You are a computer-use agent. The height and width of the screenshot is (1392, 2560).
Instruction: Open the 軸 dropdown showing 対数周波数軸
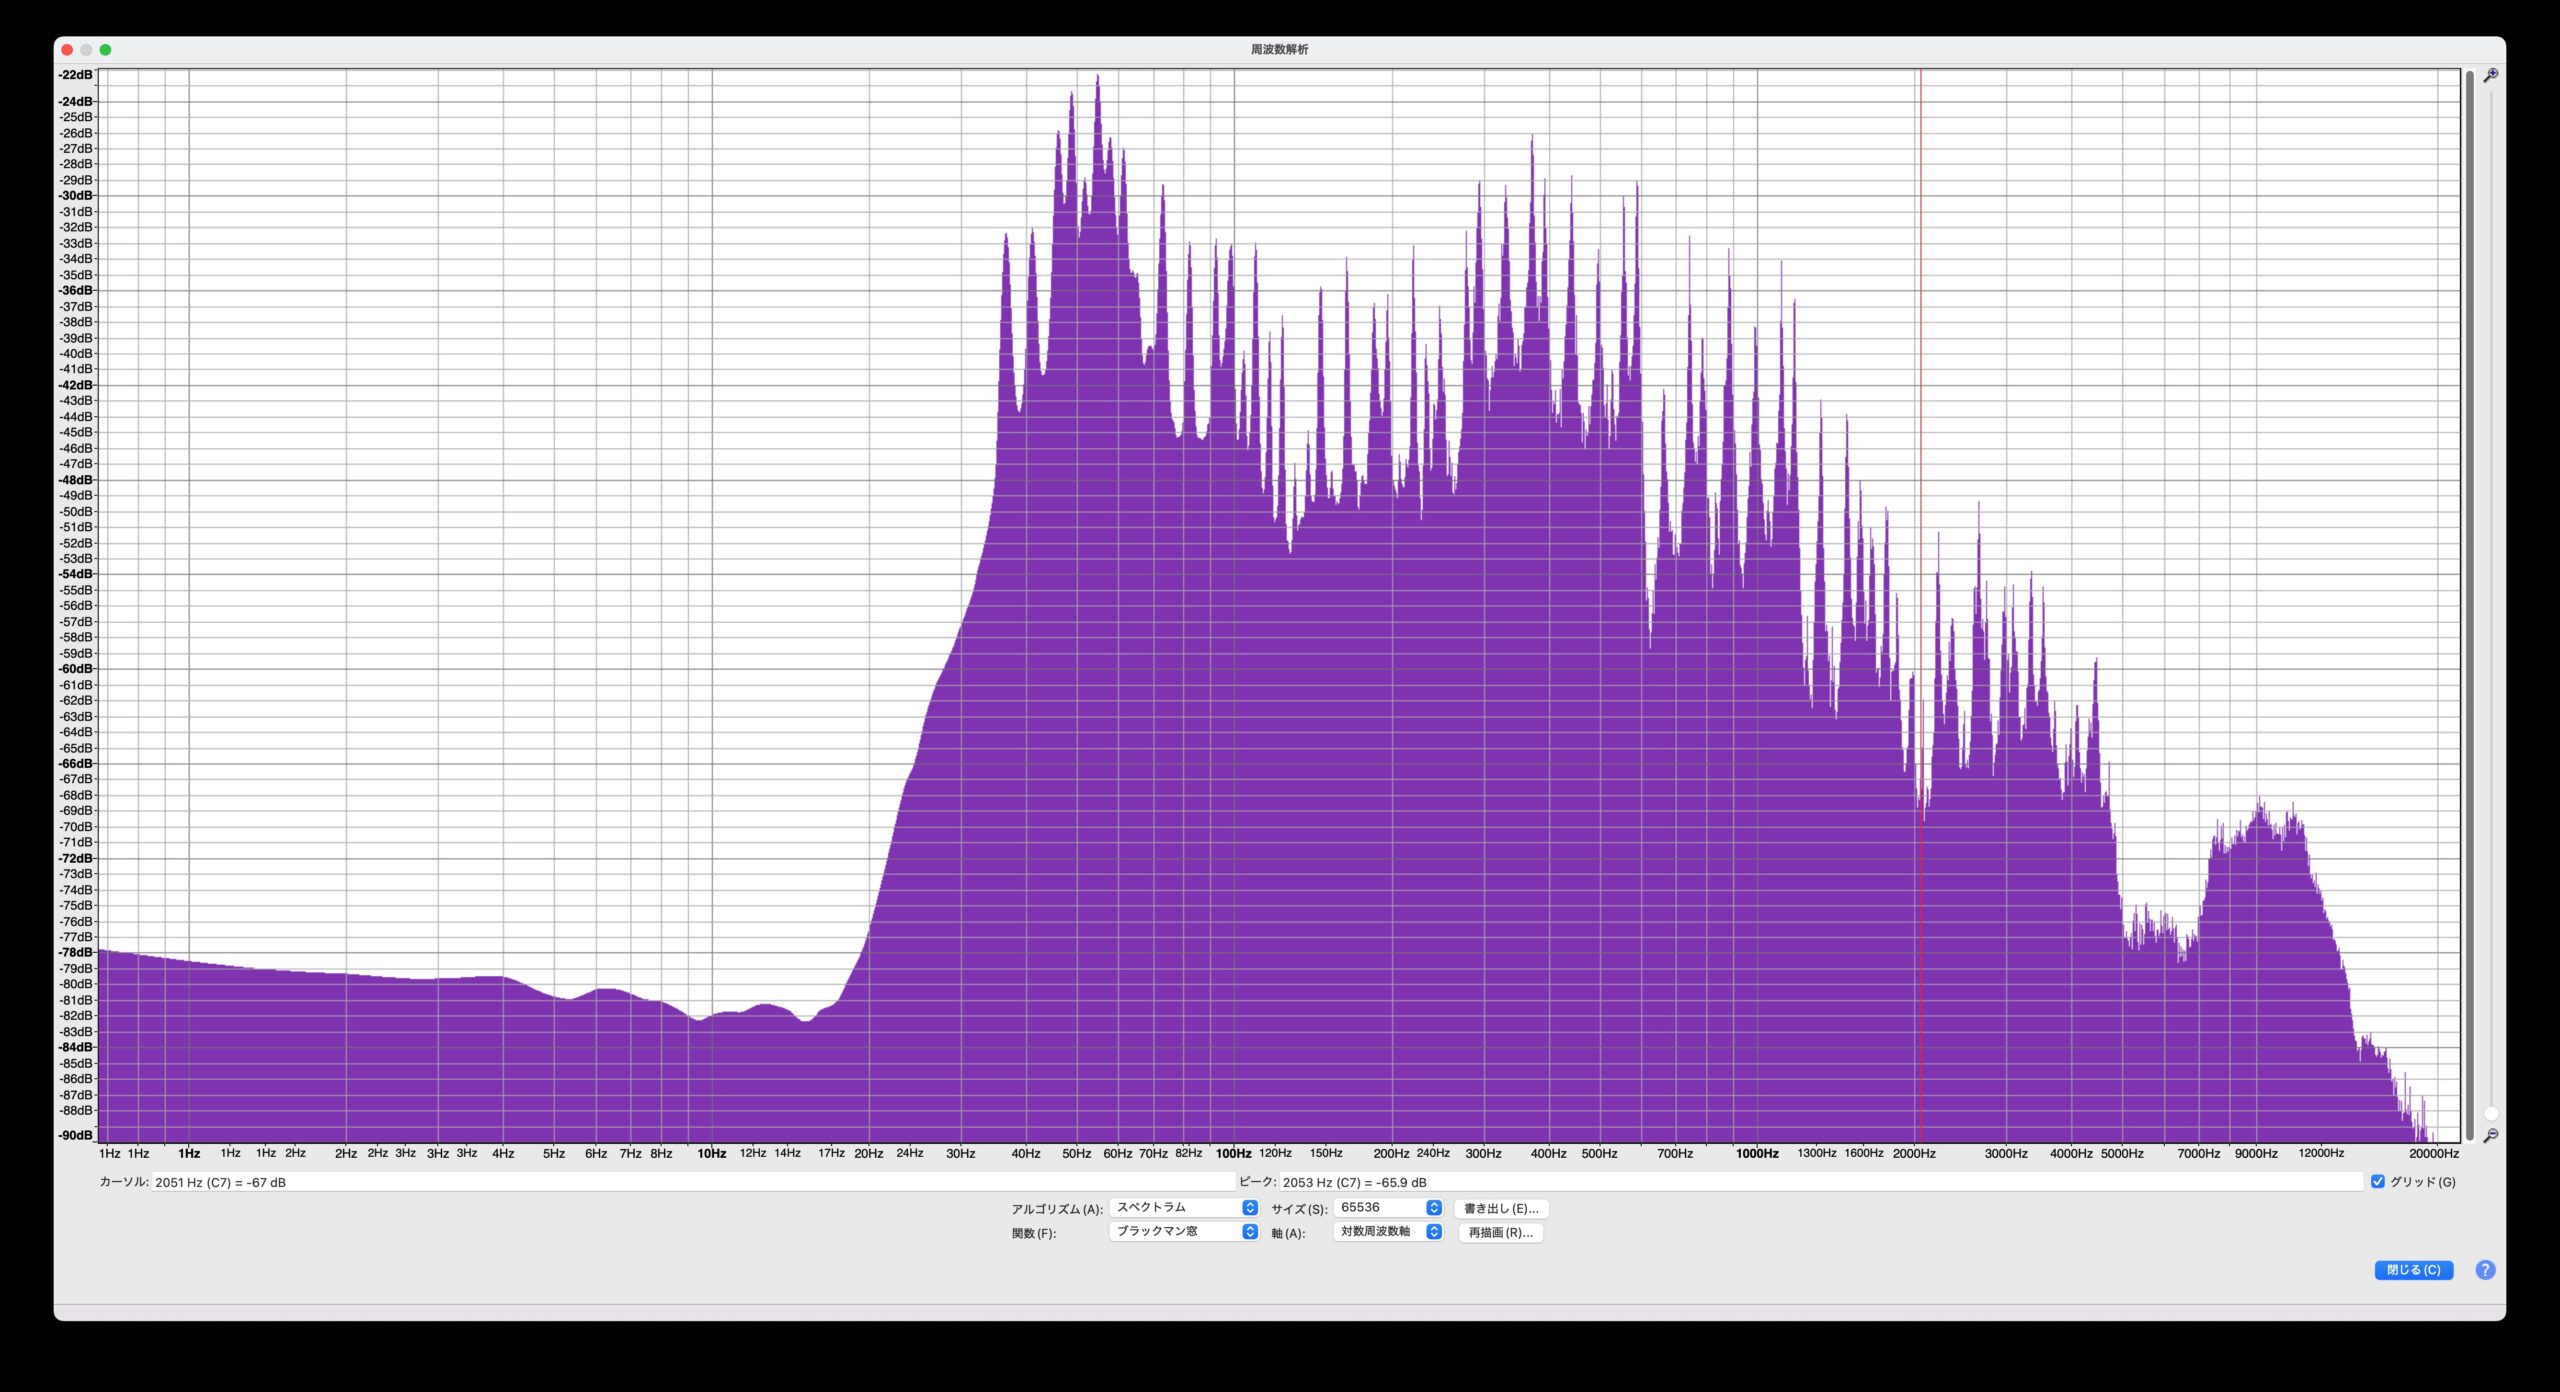point(1387,1231)
